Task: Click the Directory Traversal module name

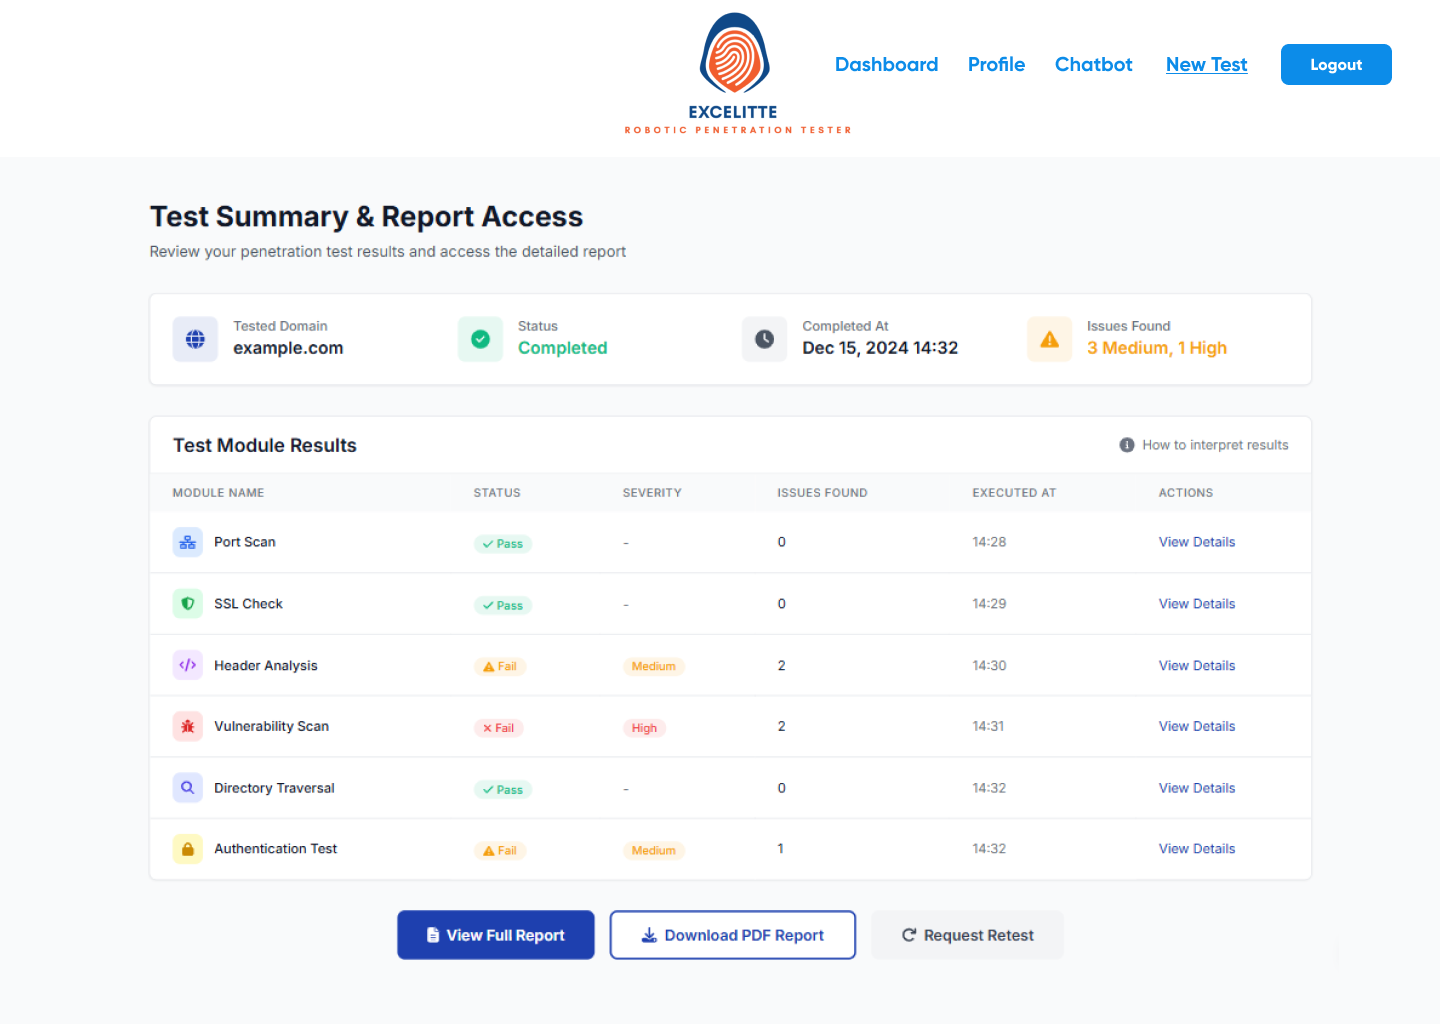Action: [x=274, y=788]
